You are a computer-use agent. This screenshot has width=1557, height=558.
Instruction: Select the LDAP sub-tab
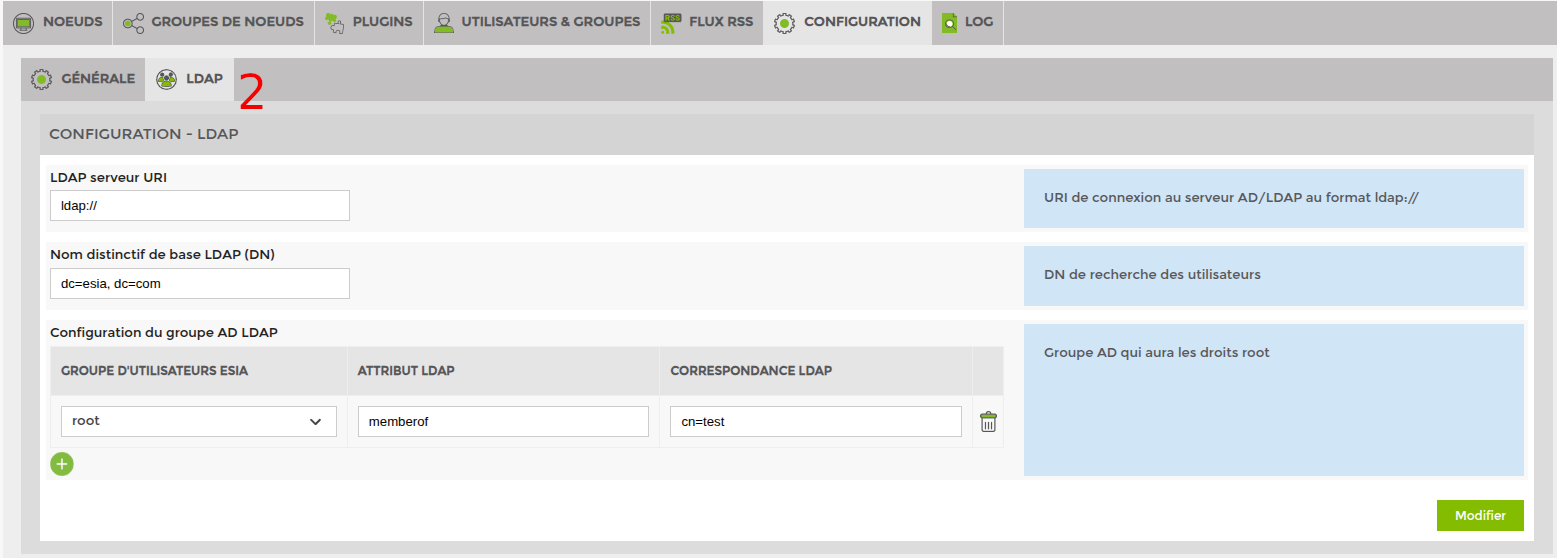click(x=204, y=79)
